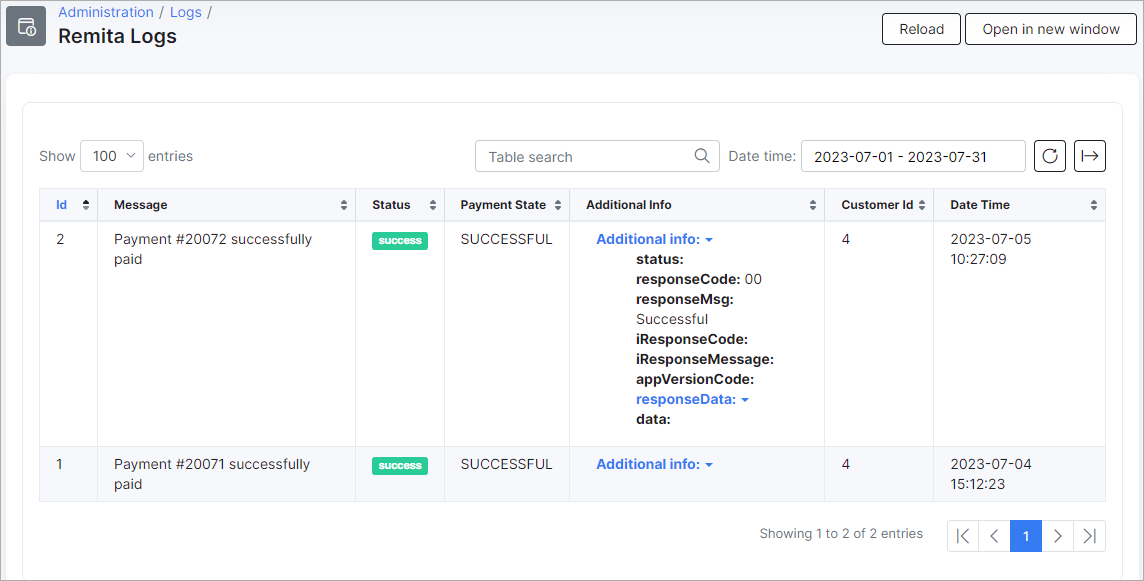
Task: Open the Administration breadcrumb link
Action: coord(106,12)
